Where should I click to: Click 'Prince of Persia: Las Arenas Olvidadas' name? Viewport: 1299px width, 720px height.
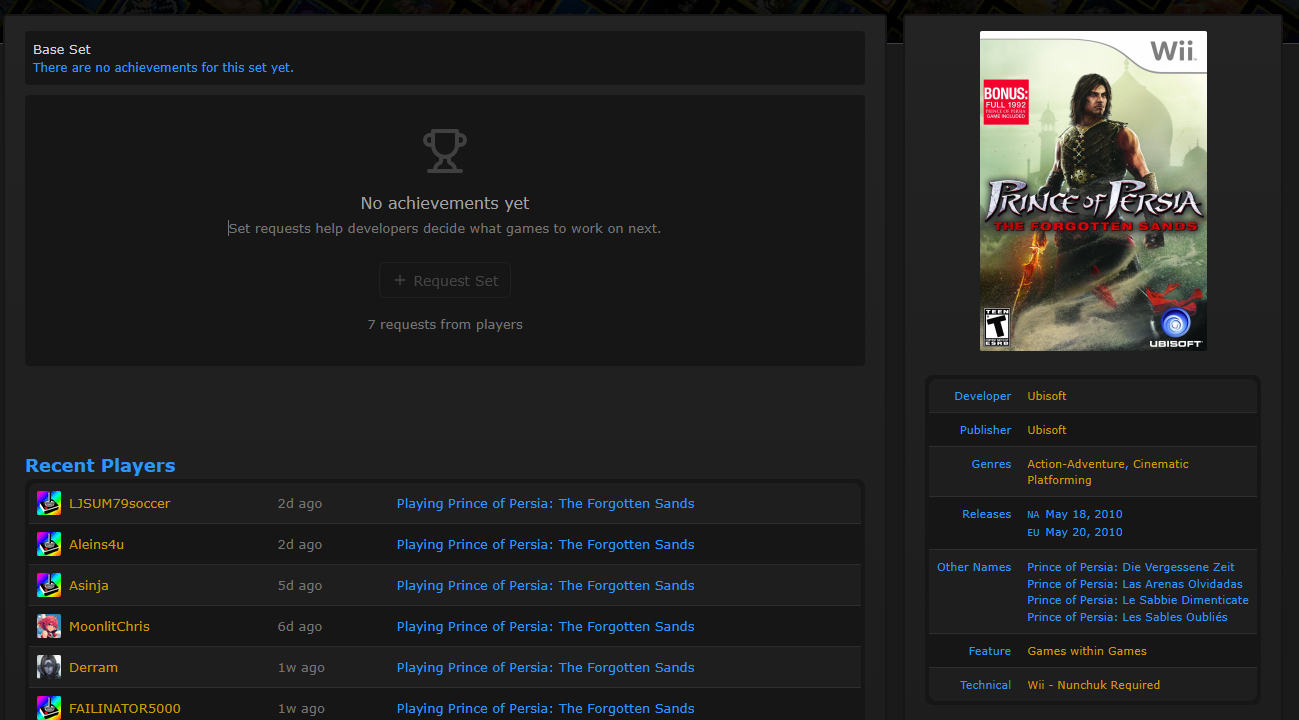click(1135, 584)
